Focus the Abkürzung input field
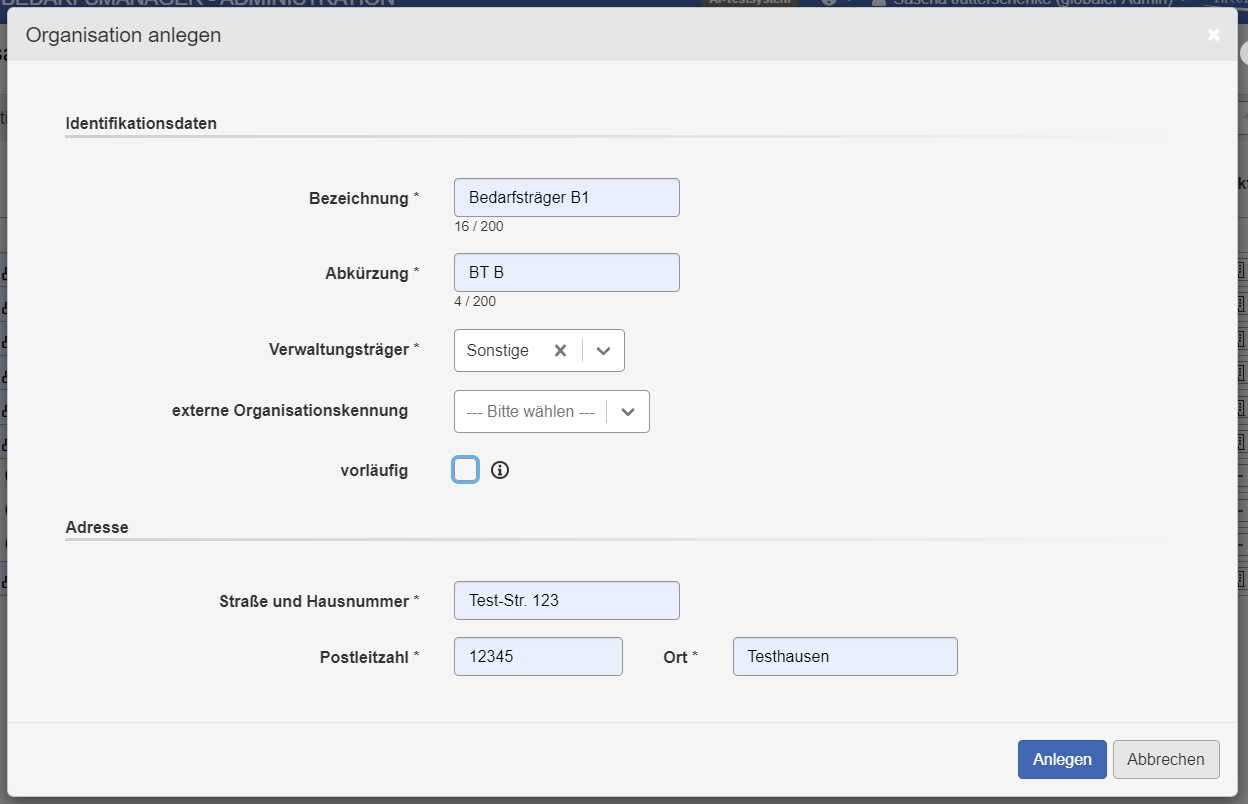 pyautogui.click(x=566, y=273)
